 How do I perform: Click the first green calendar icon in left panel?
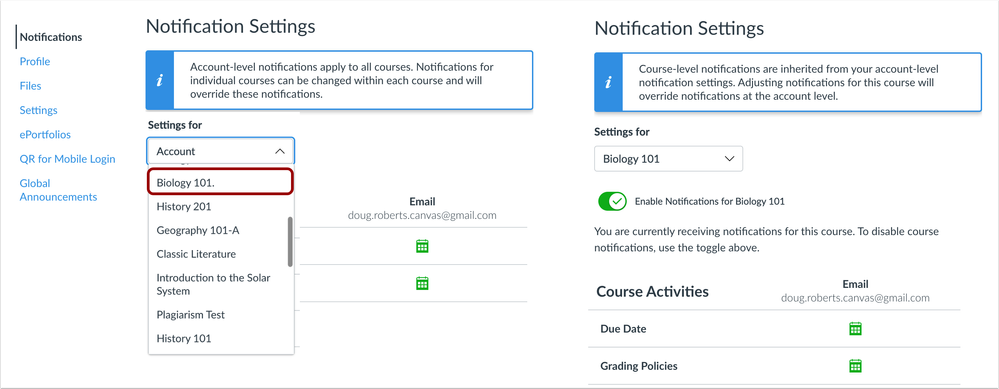click(421, 246)
